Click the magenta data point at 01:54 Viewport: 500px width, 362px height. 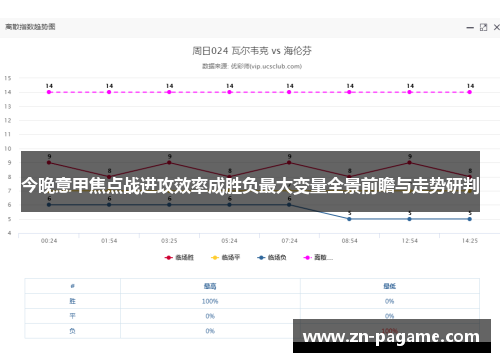point(109,92)
